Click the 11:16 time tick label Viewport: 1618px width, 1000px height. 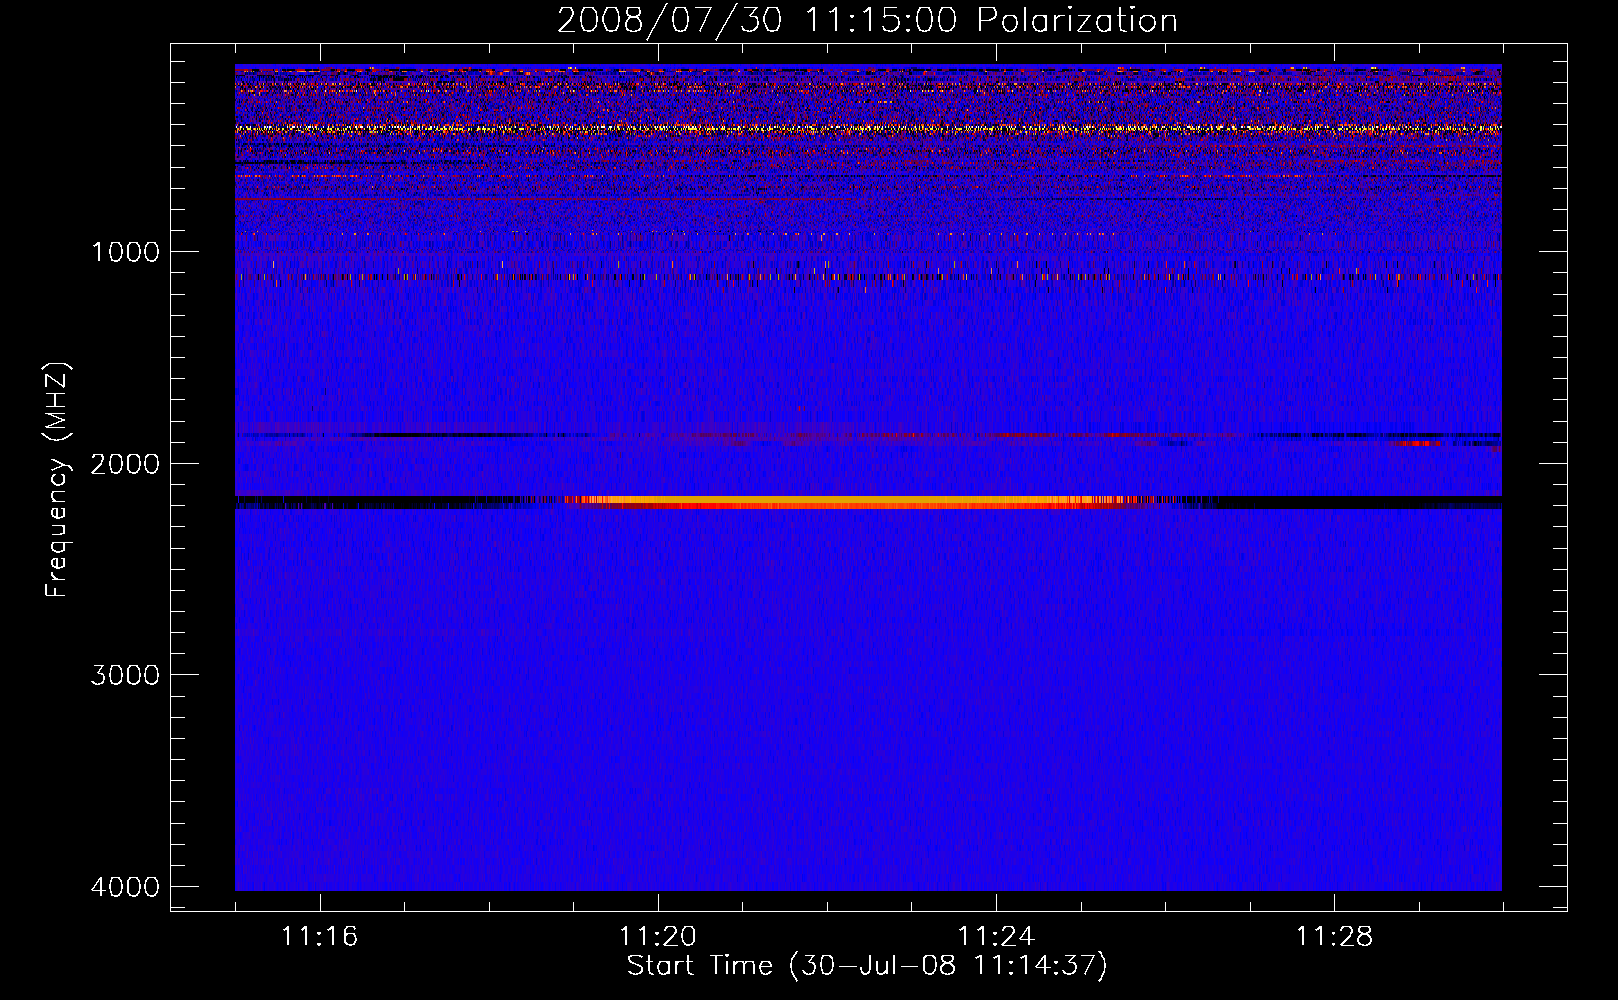(x=320, y=937)
